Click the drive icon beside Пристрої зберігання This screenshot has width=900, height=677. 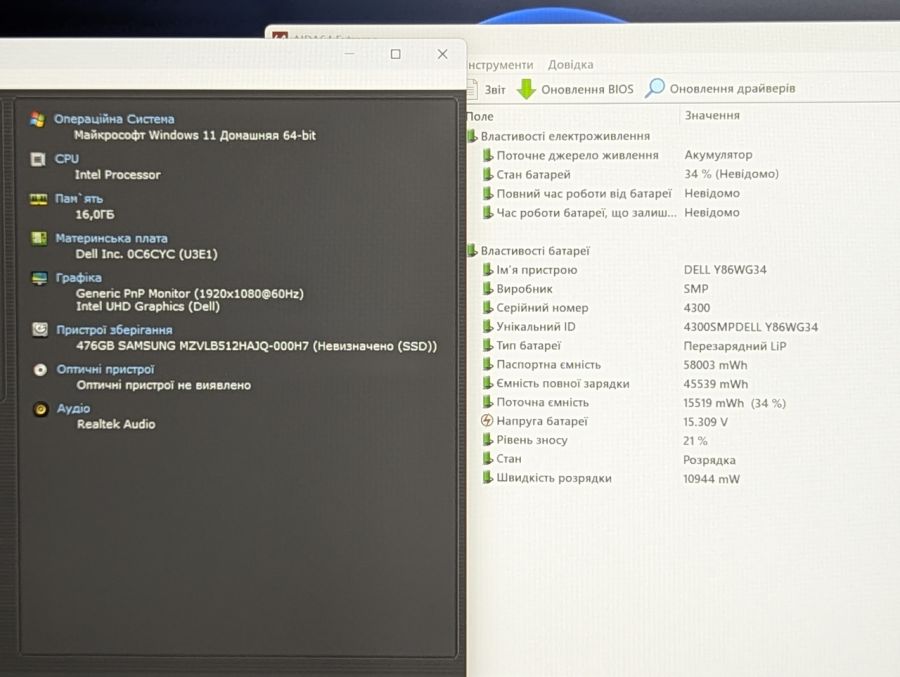[40, 330]
